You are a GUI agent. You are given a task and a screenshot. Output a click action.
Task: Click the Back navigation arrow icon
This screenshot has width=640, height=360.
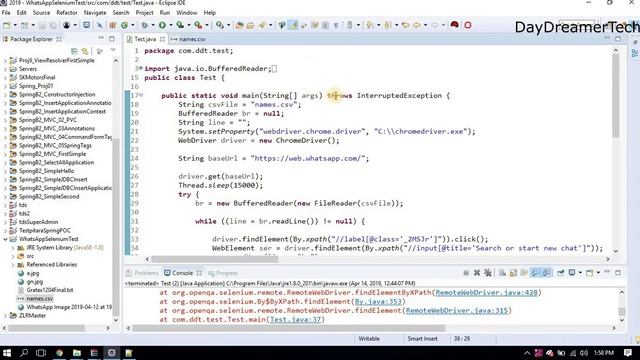[416, 25]
